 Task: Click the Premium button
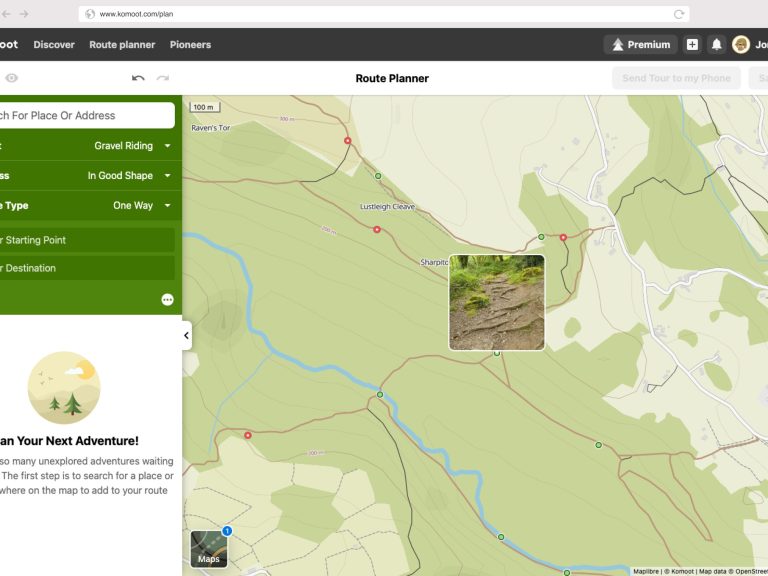pos(641,45)
